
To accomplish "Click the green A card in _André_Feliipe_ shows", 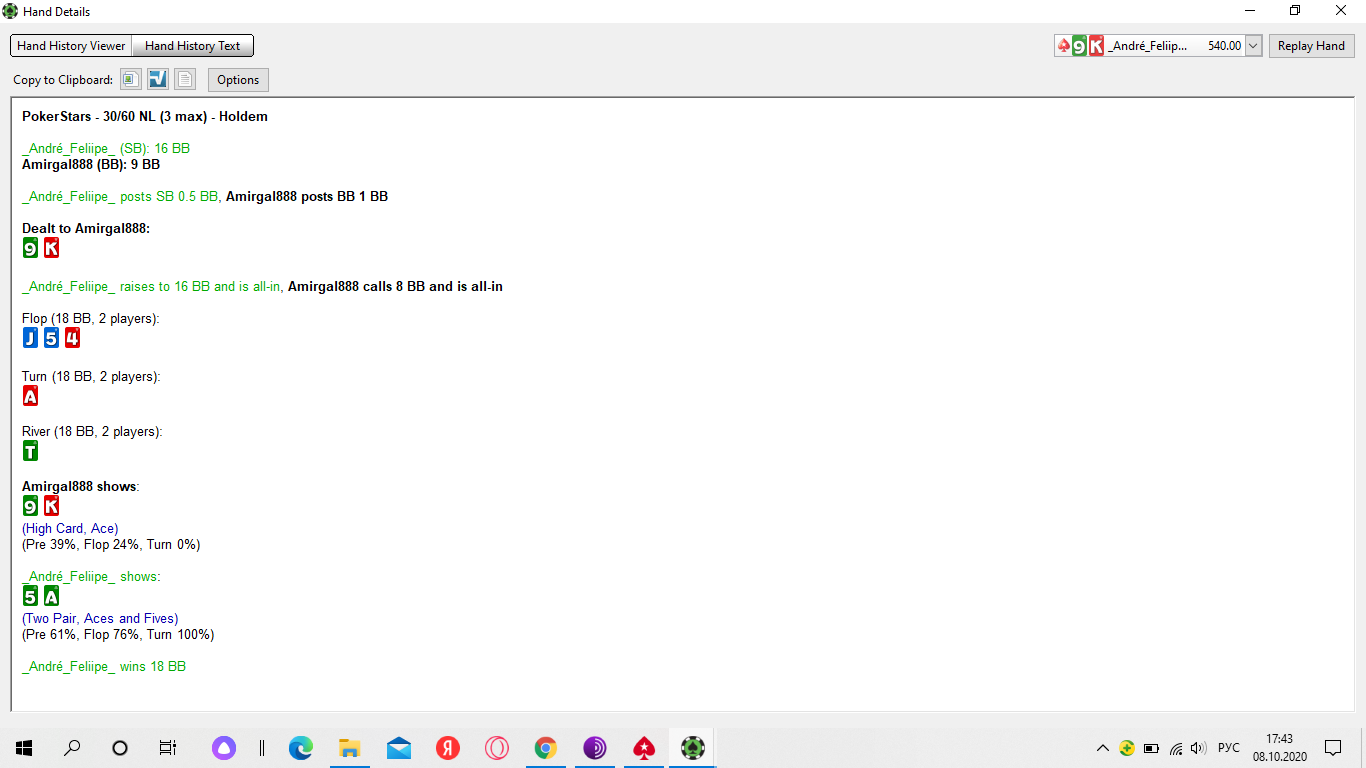I will [x=51, y=596].
